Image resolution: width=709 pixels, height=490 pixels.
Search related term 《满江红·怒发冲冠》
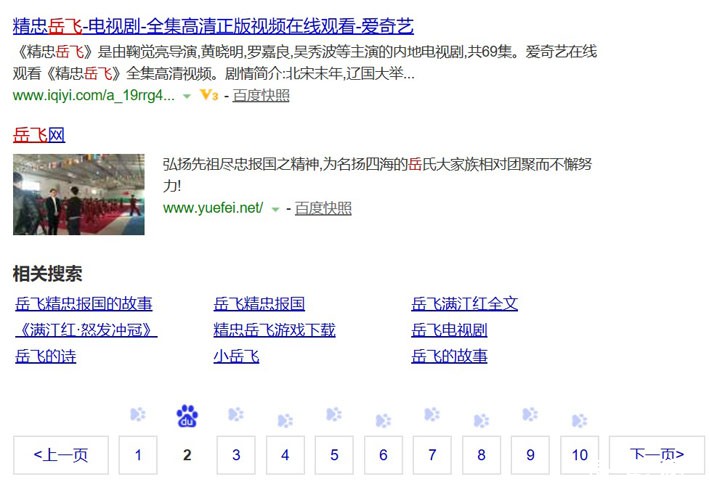(x=86, y=330)
